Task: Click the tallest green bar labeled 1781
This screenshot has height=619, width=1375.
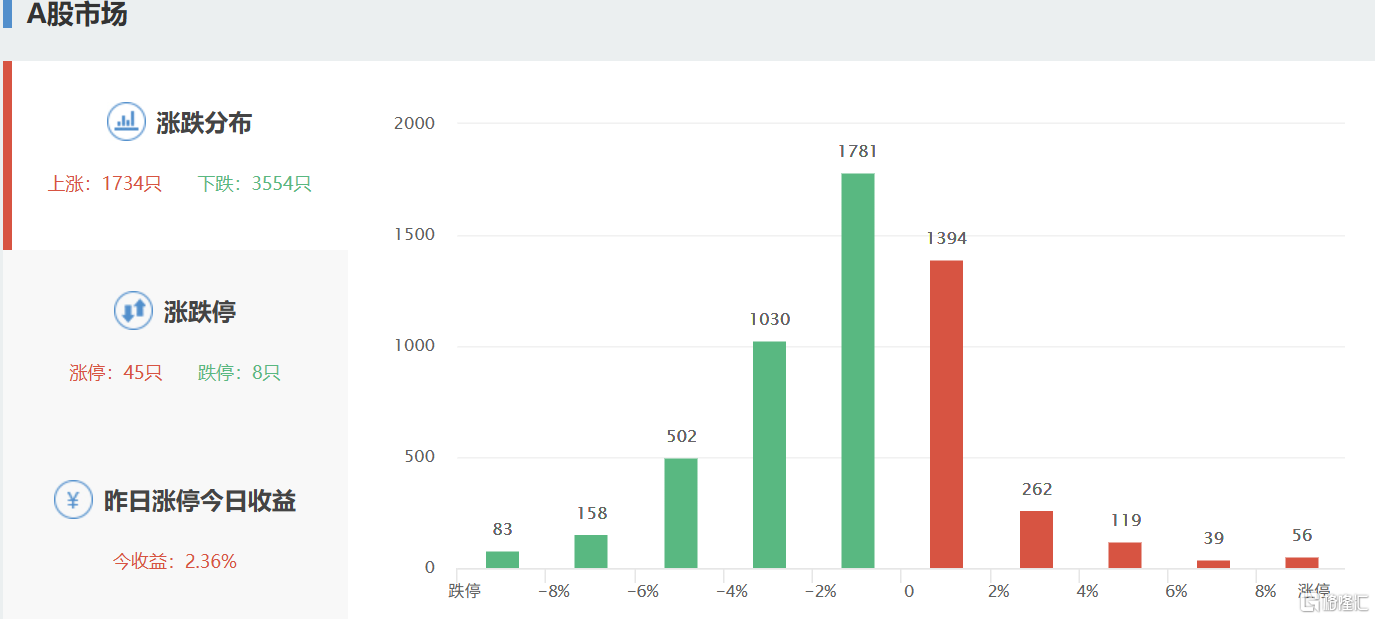Action: [857, 370]
